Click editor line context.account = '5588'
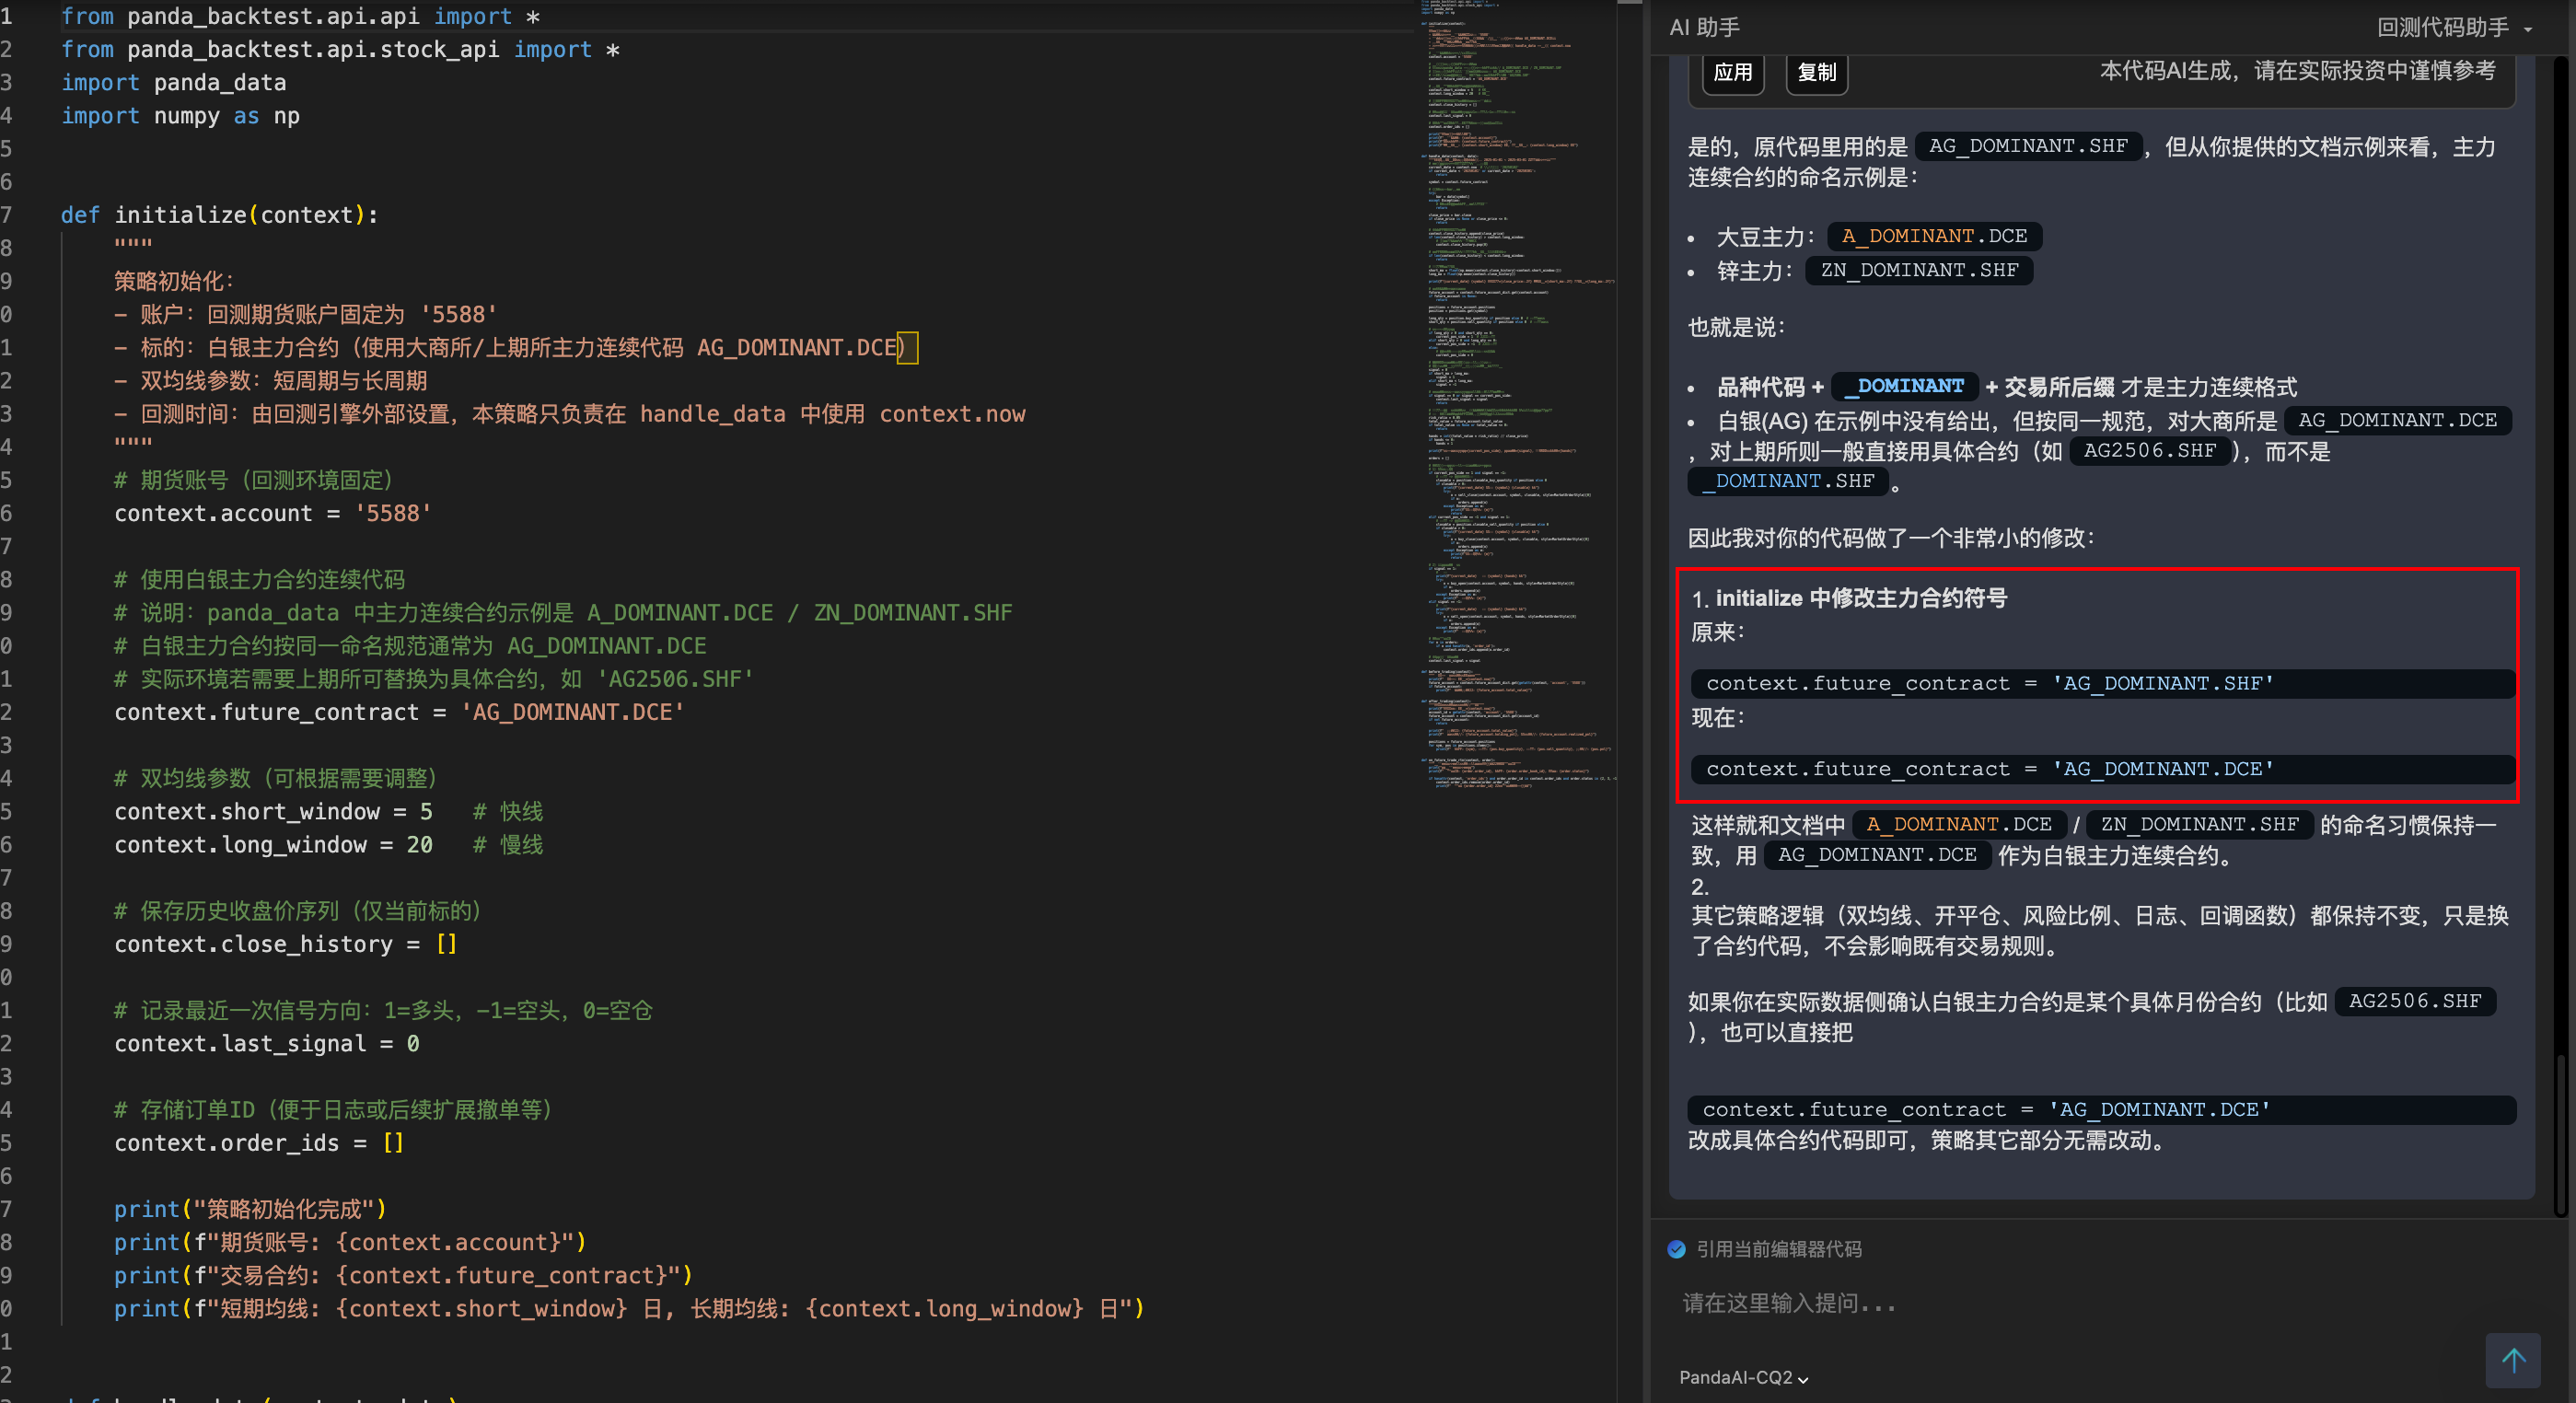 coord(273,513)
